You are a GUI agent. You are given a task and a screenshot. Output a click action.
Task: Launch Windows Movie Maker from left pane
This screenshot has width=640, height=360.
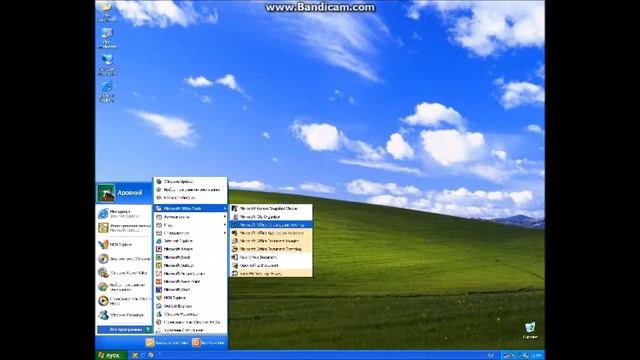pyautogui.click(x=124, y=273)
